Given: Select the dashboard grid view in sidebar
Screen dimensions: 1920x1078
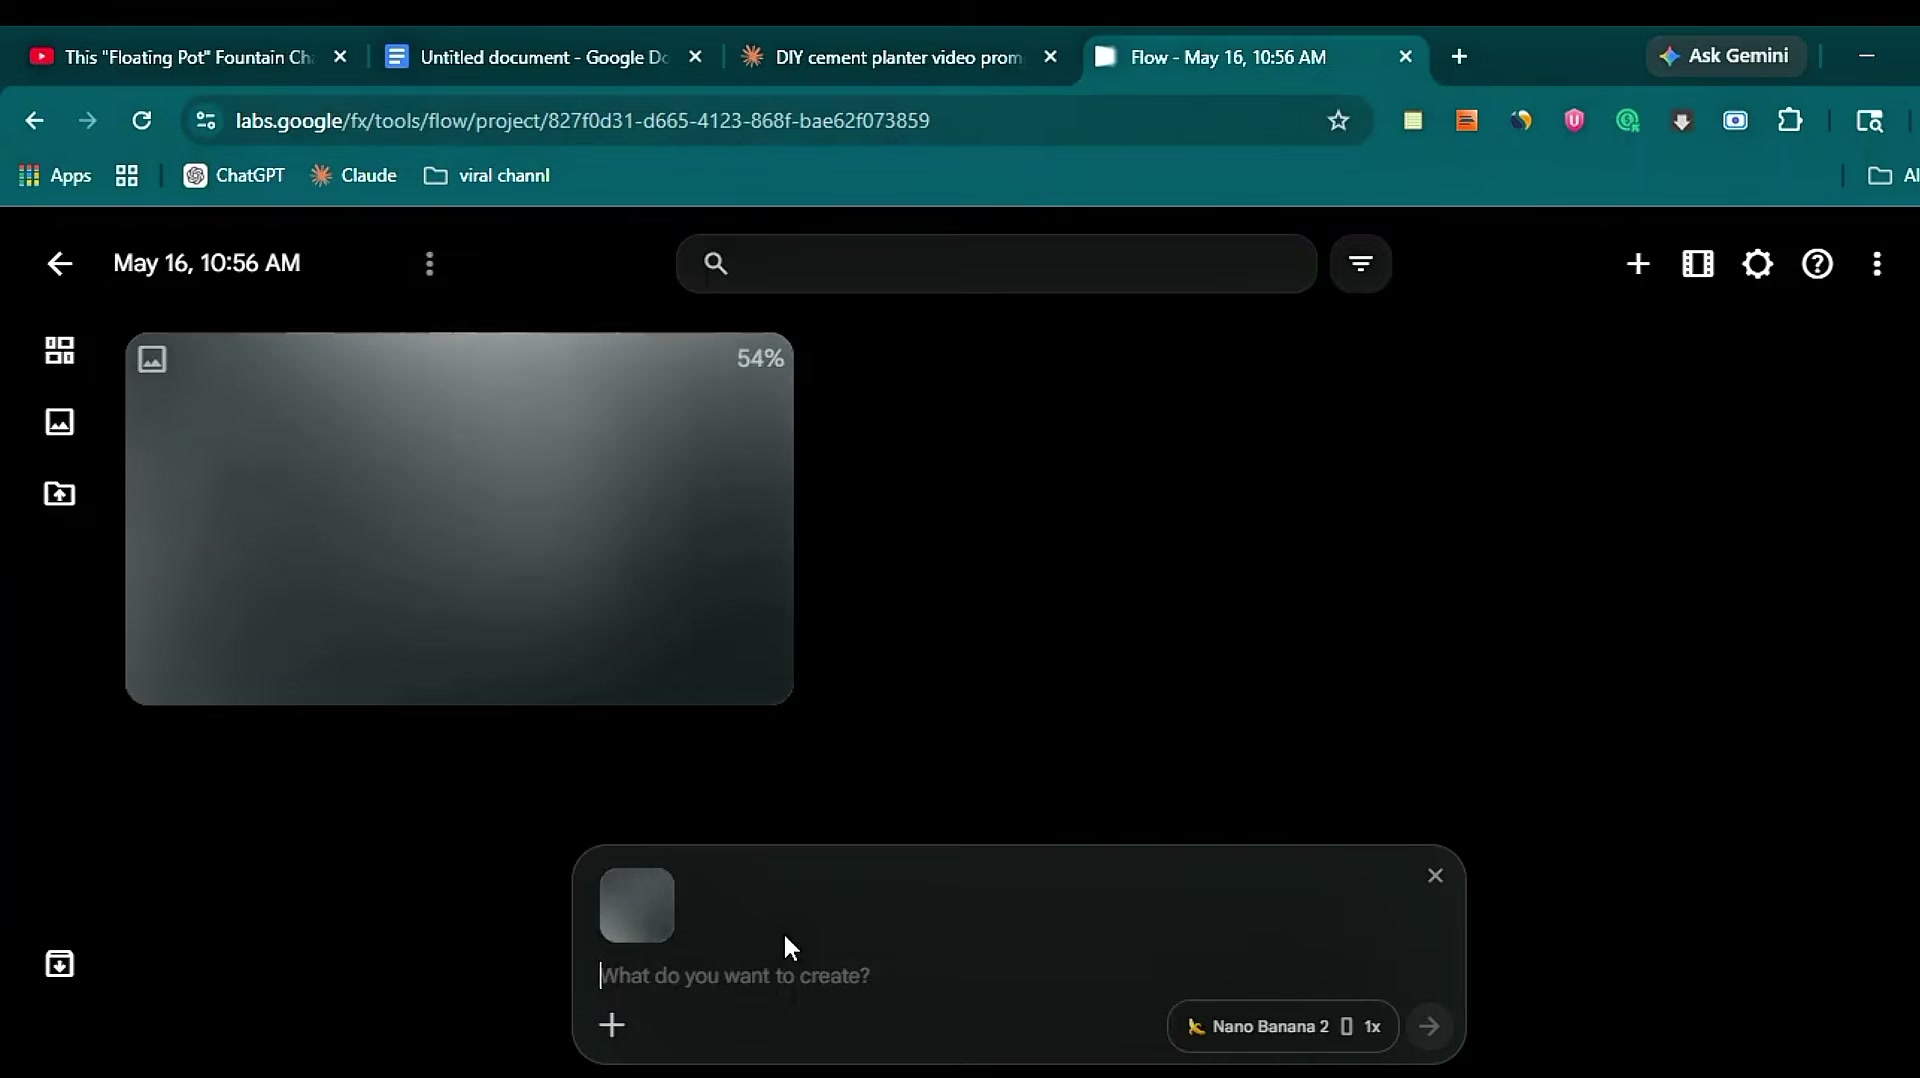Looking at the screenshot, I should click(60, 350).
